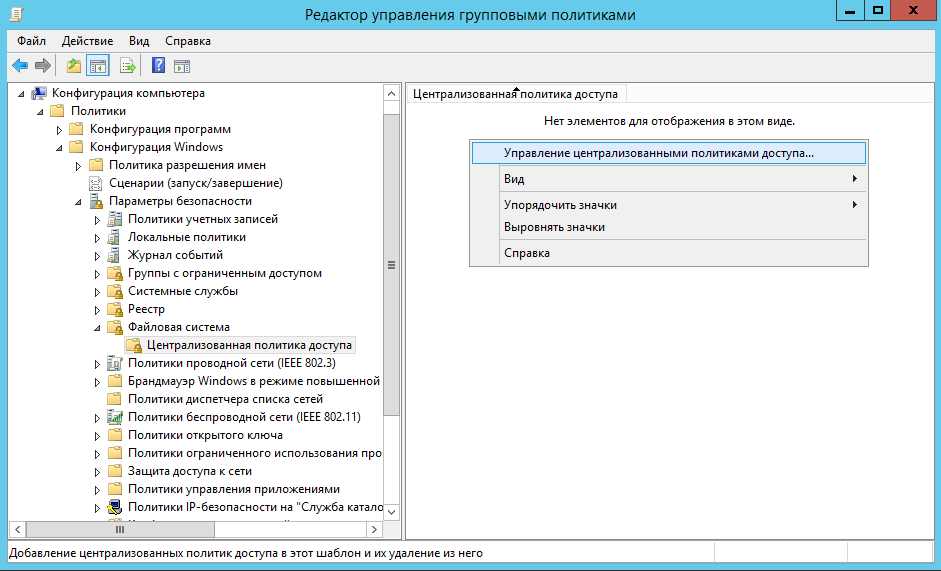Screen dimensions: 941x571
Task: Click the folder icon of Файловая система
Action: coord(115,328)
